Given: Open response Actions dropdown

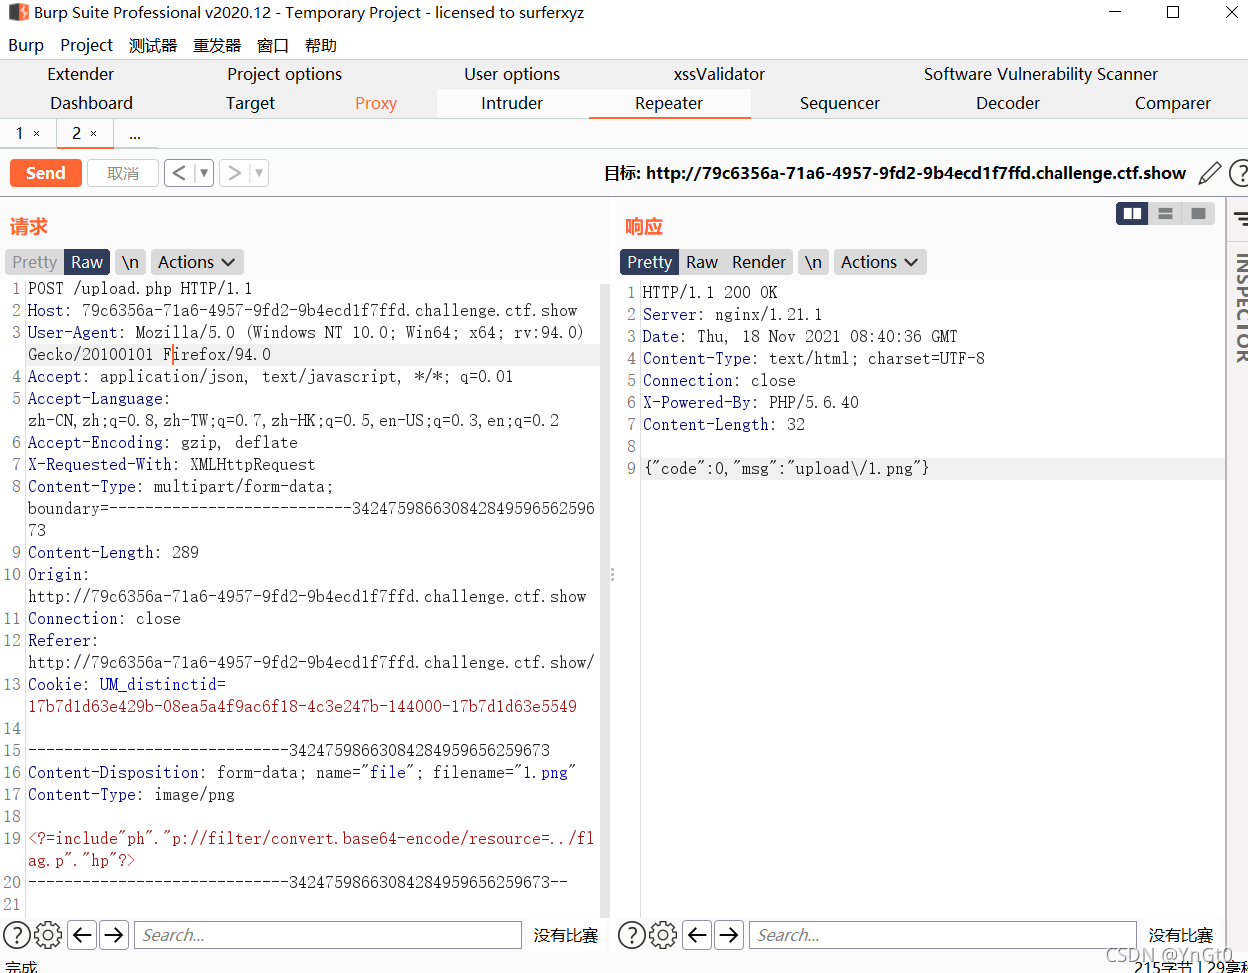Looking at the screenshot, I should tap(880, 262).
